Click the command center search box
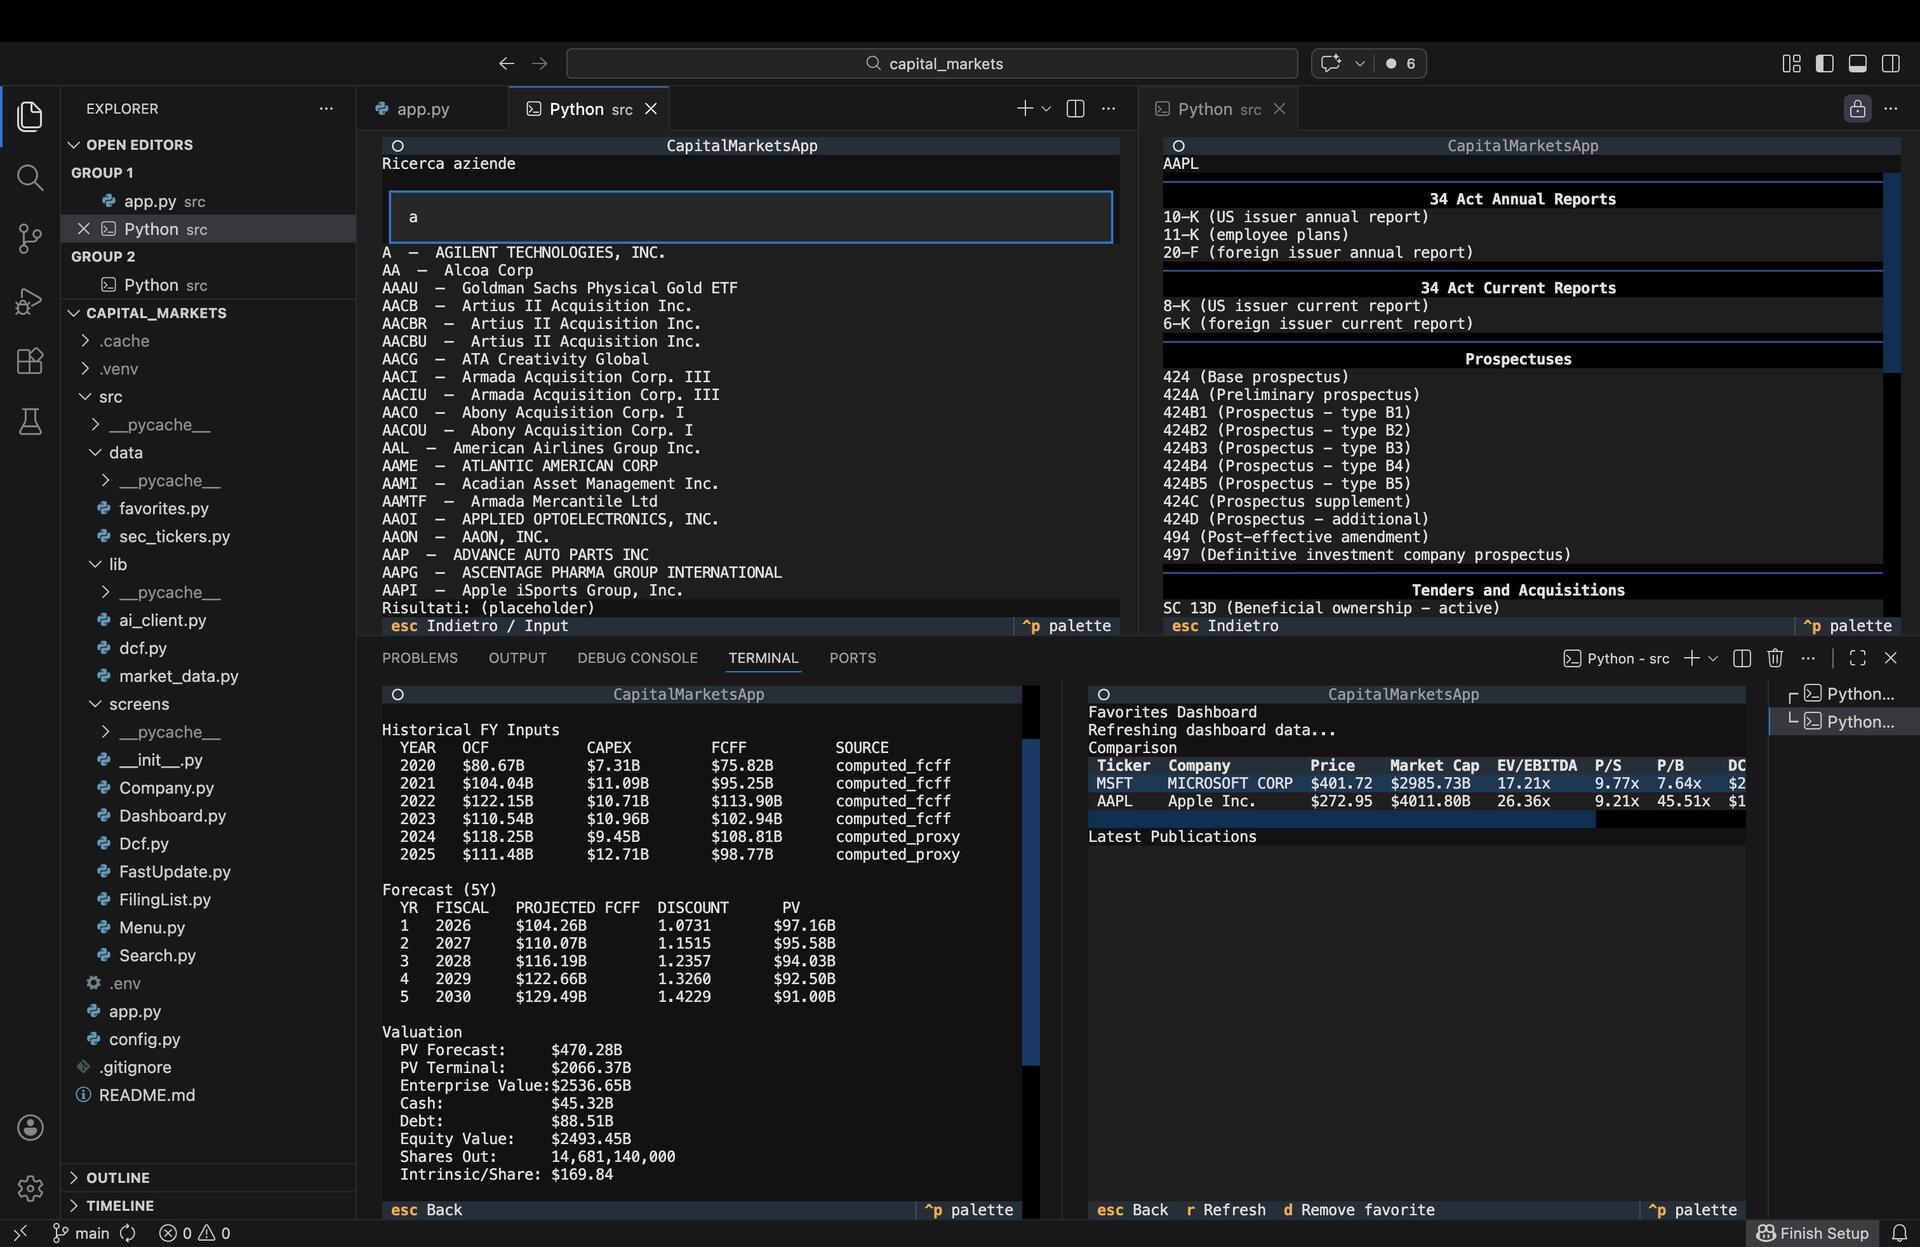The width and height of the screenshot is (1920, 1247). pyautogui.click(x=932, y=63)
